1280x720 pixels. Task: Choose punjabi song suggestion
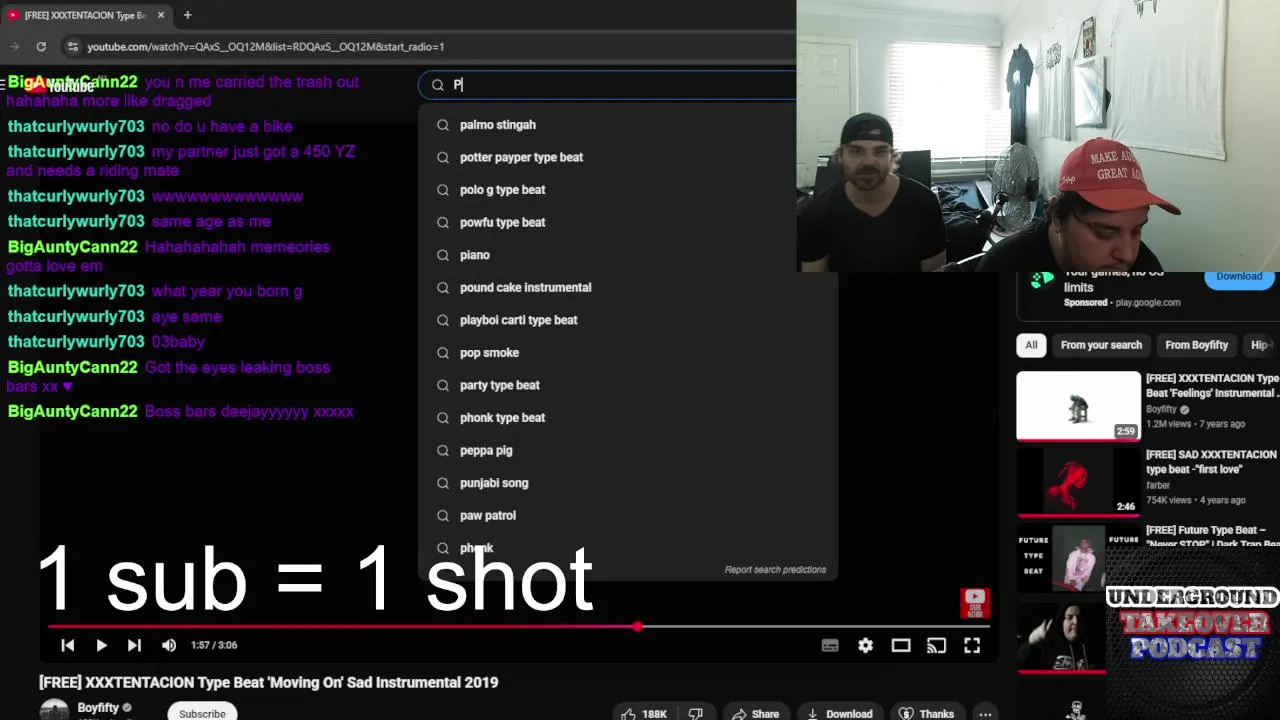click(x=494, y=483)
